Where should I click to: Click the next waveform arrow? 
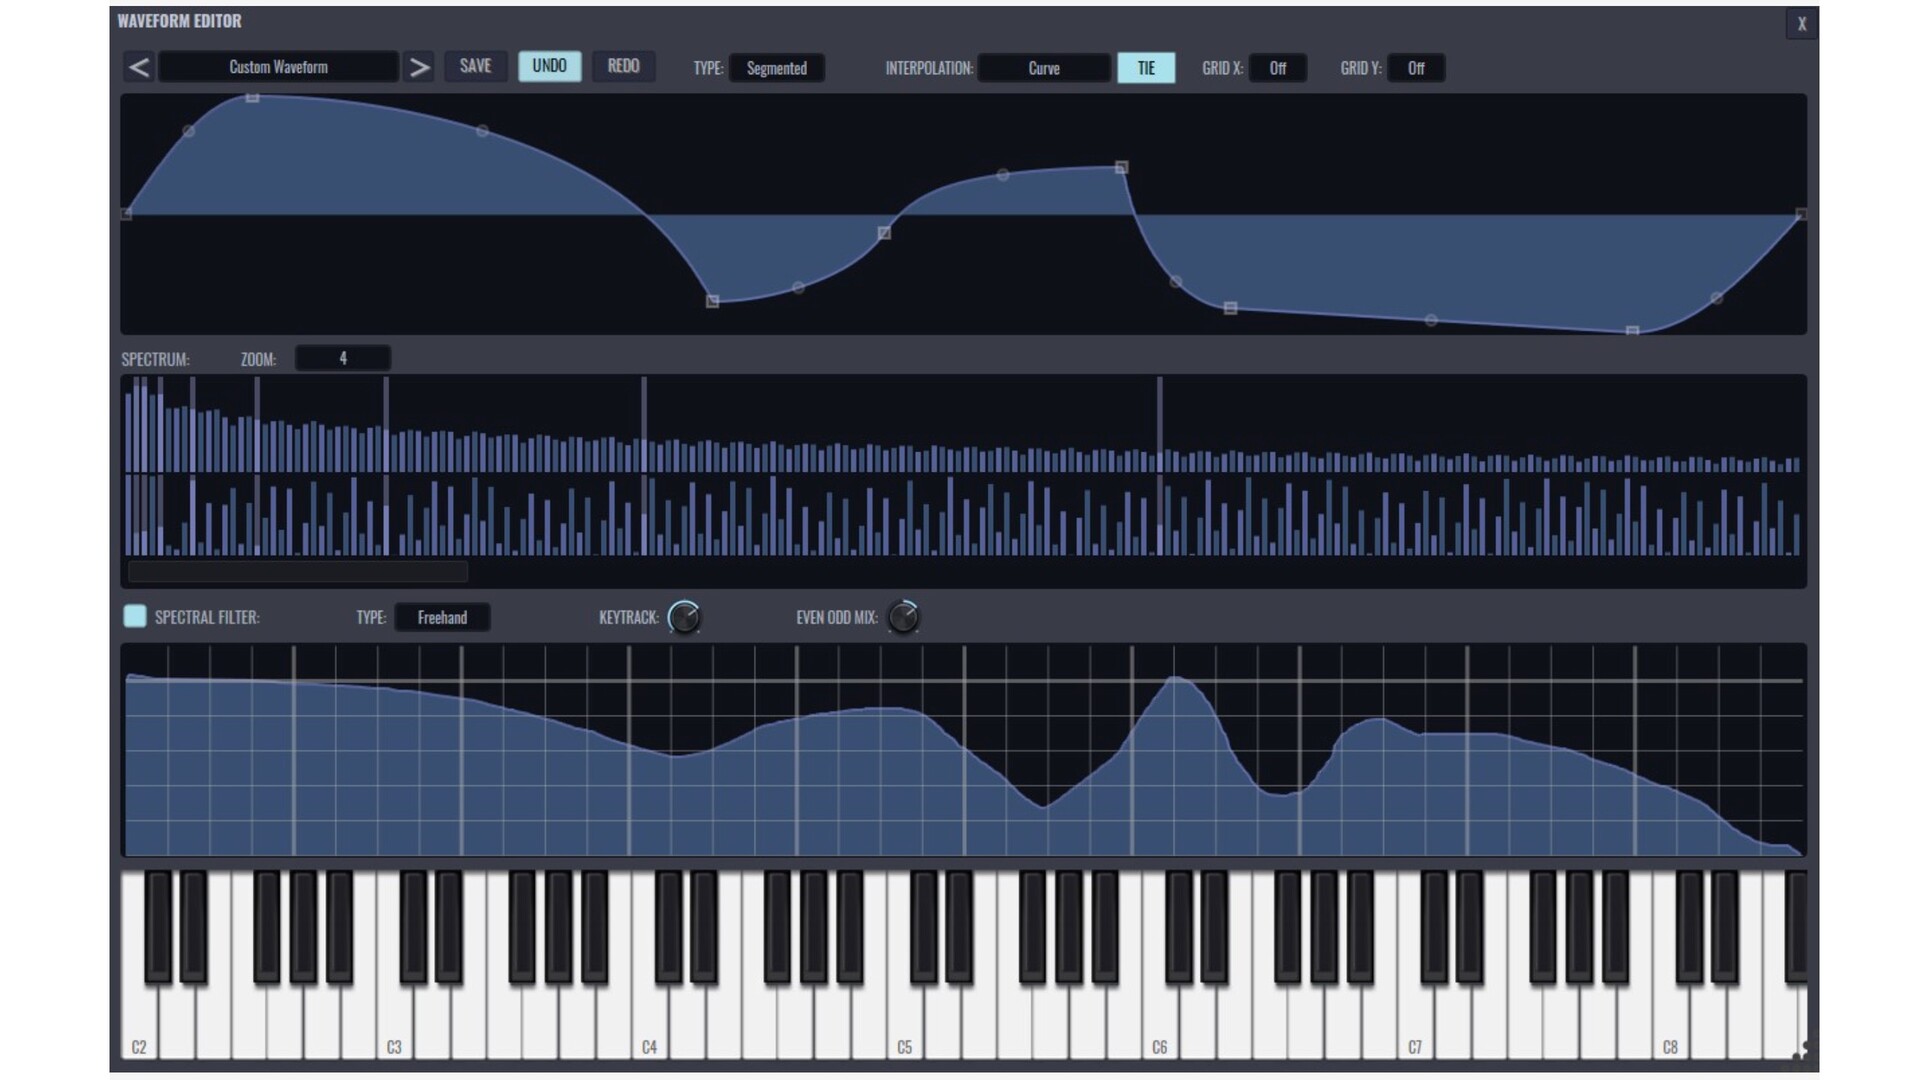coord(419,68)
